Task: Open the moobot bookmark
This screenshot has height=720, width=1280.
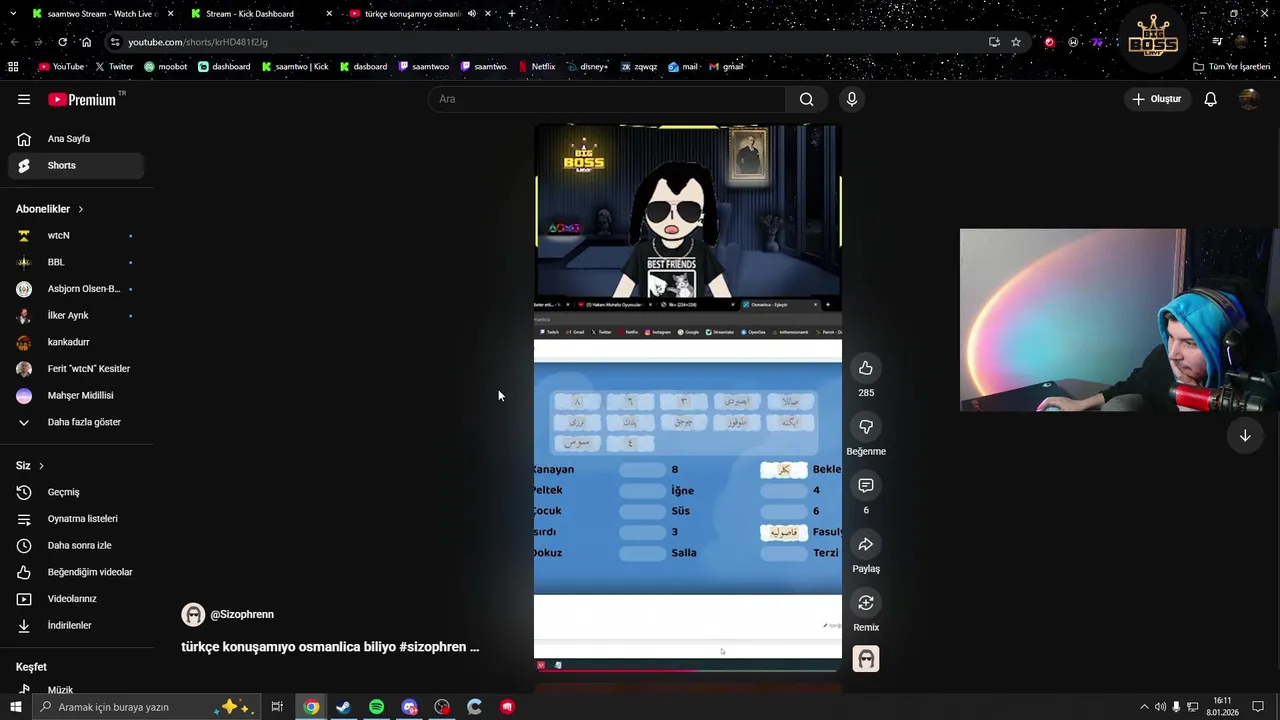Action: pyautogui.click(x=165, y=67)
